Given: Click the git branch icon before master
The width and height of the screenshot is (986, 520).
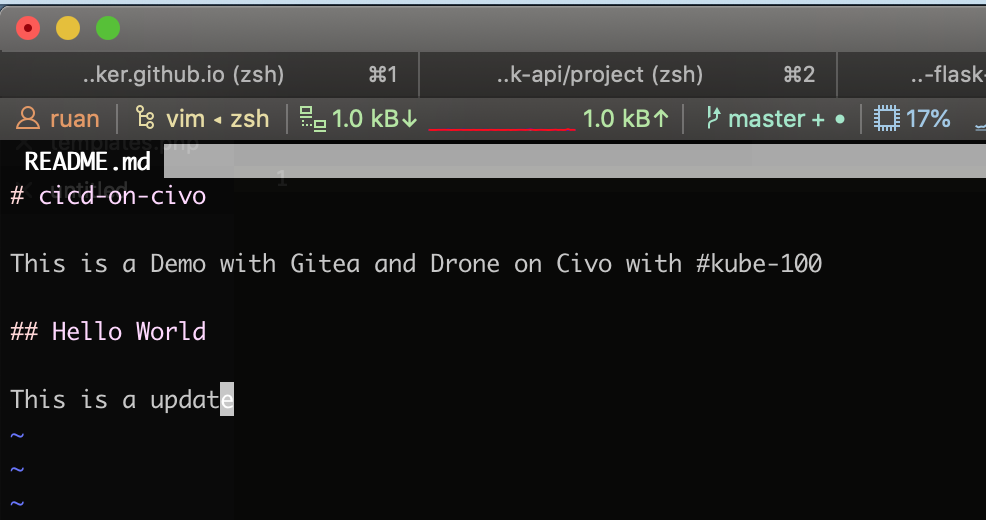Looking at the screenshot, I should [712, 118].
